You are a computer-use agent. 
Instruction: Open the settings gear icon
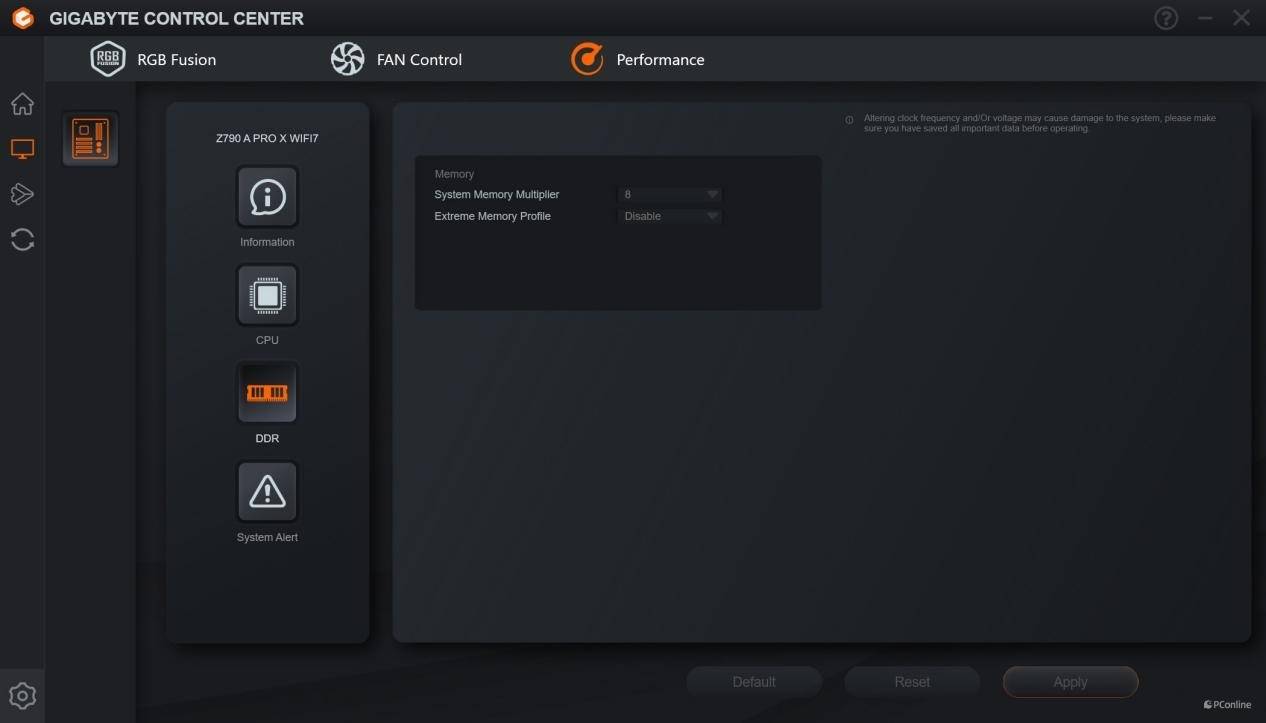(x=22, y=695)
